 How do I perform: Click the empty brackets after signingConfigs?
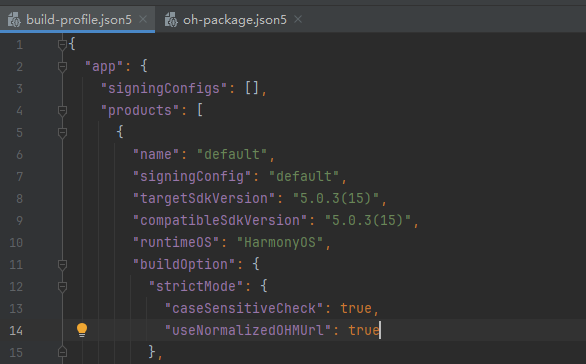coord(252,89)
